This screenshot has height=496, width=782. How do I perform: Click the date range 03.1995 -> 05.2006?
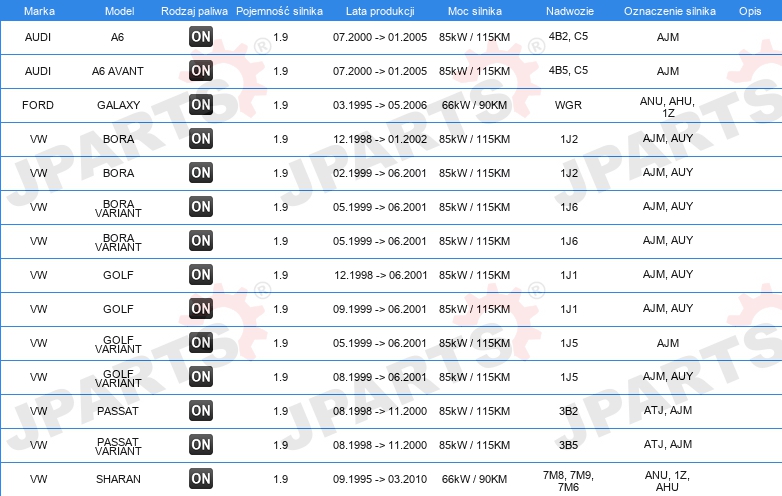pyautogui.click(x=380, y=105)
